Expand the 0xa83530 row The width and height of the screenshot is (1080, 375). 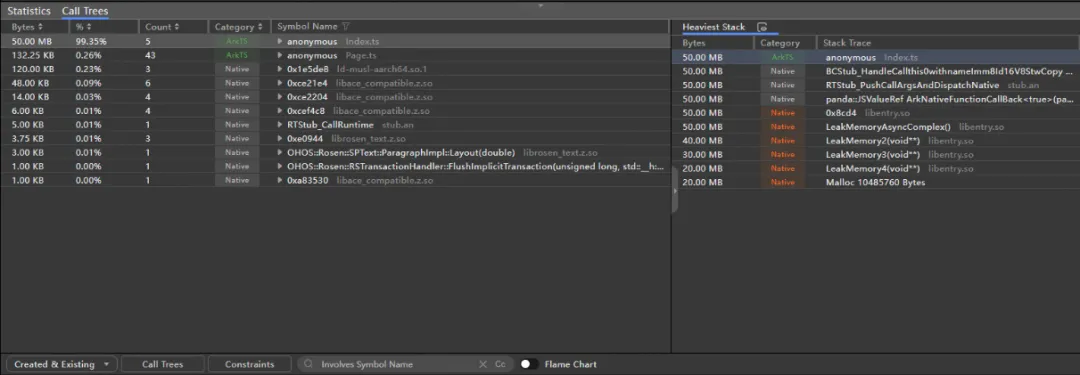280,181
